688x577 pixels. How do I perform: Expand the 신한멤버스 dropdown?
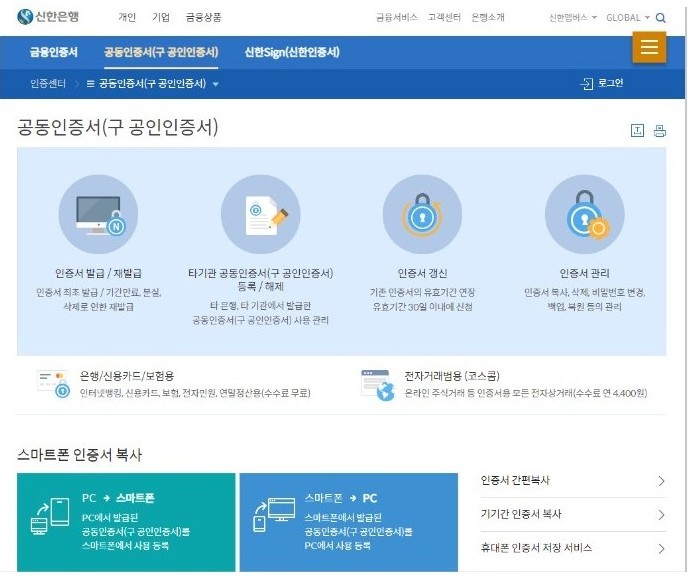573,18
